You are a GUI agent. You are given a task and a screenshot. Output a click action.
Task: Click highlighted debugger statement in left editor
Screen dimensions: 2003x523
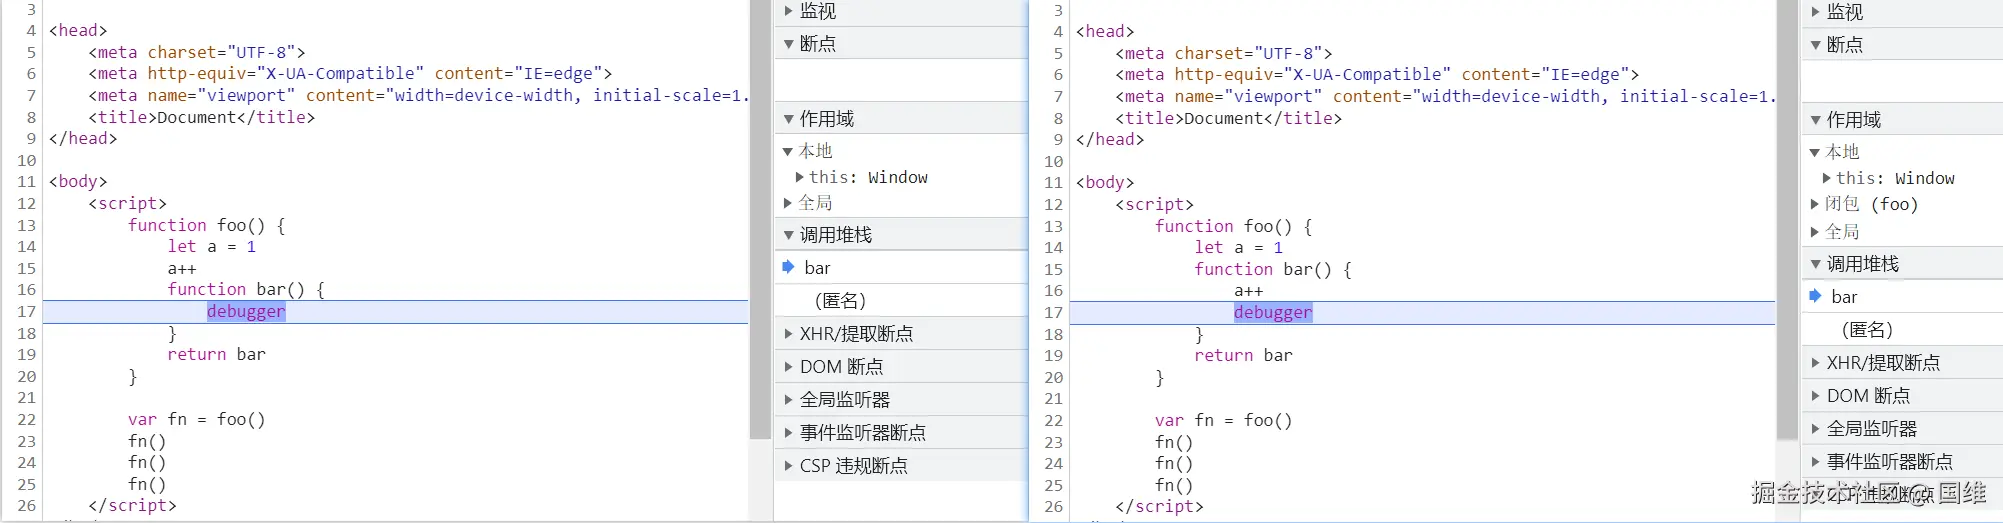point(246,311)
